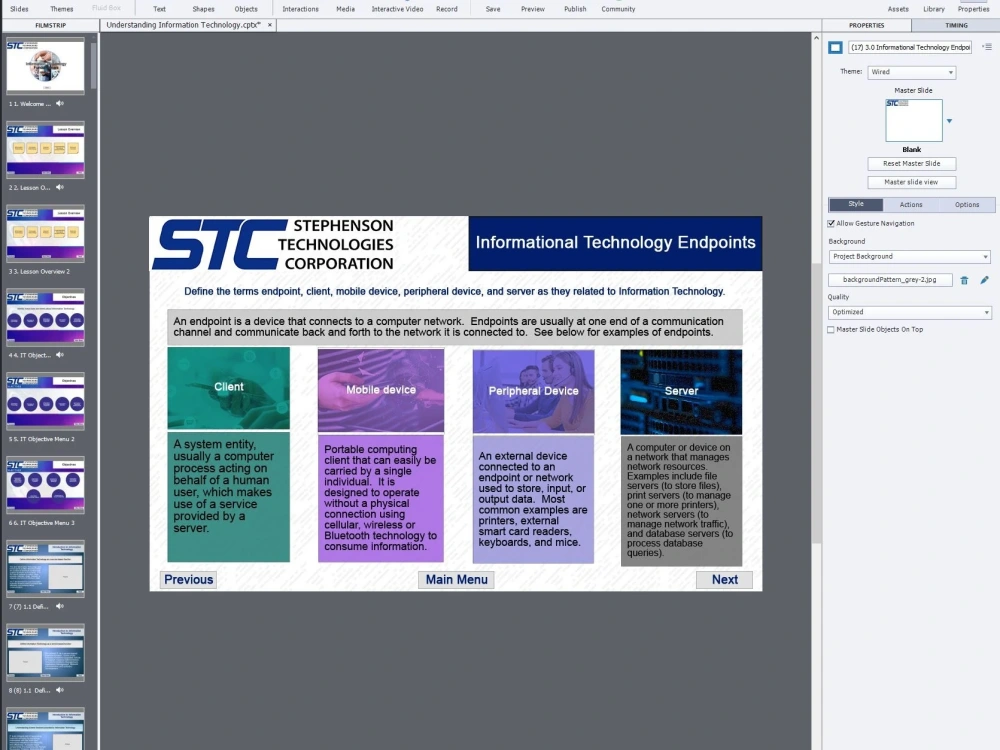This screenshot has width=1000, height=750.
Task: Select the Server image on the slide
Action: point(681,392)
